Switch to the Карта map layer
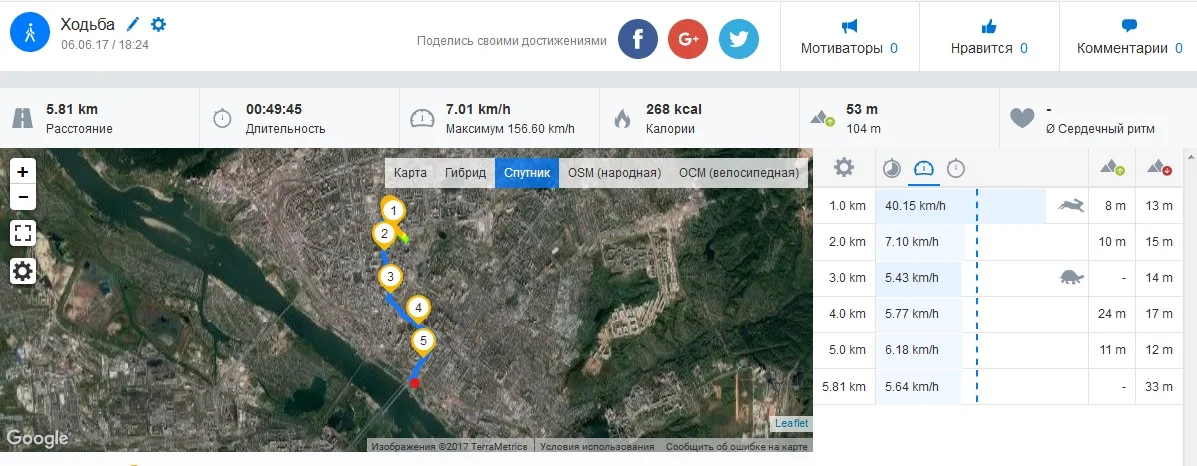 (x=410, y=173)
